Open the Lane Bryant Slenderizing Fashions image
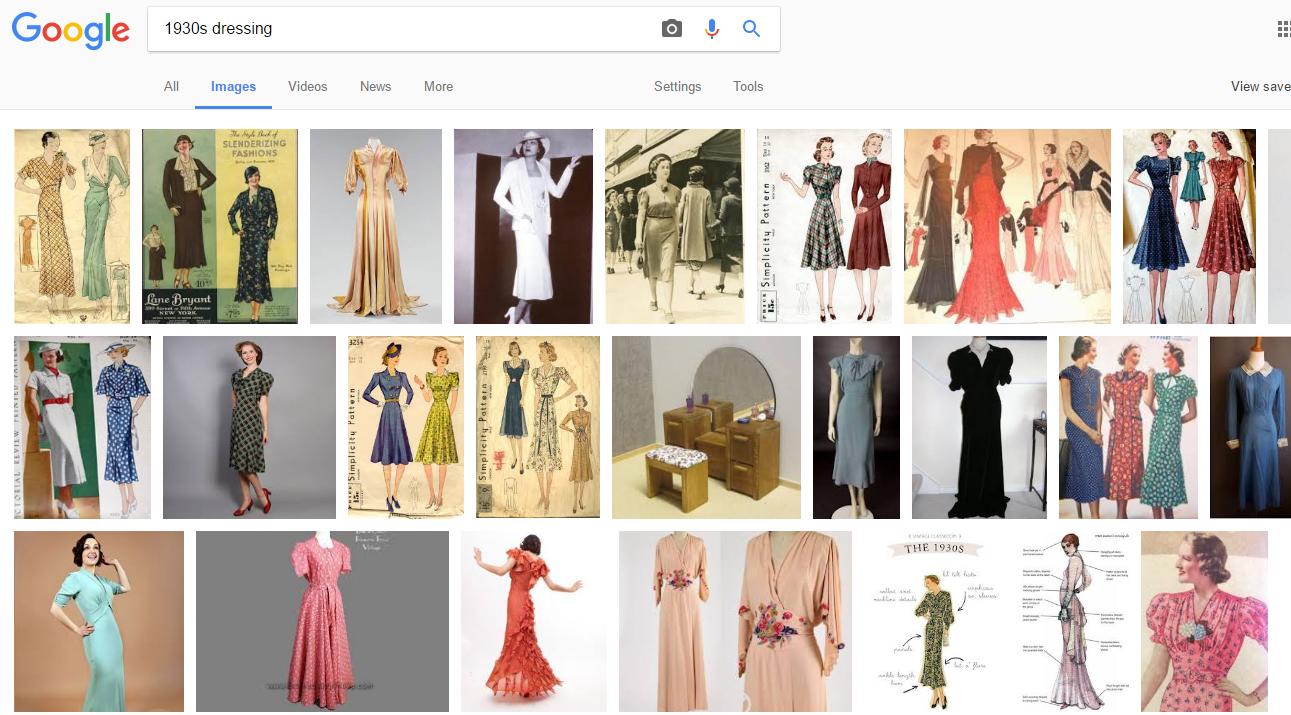Image resolution: width=1291 pixels, height=715 pixels. click(220, 226)
